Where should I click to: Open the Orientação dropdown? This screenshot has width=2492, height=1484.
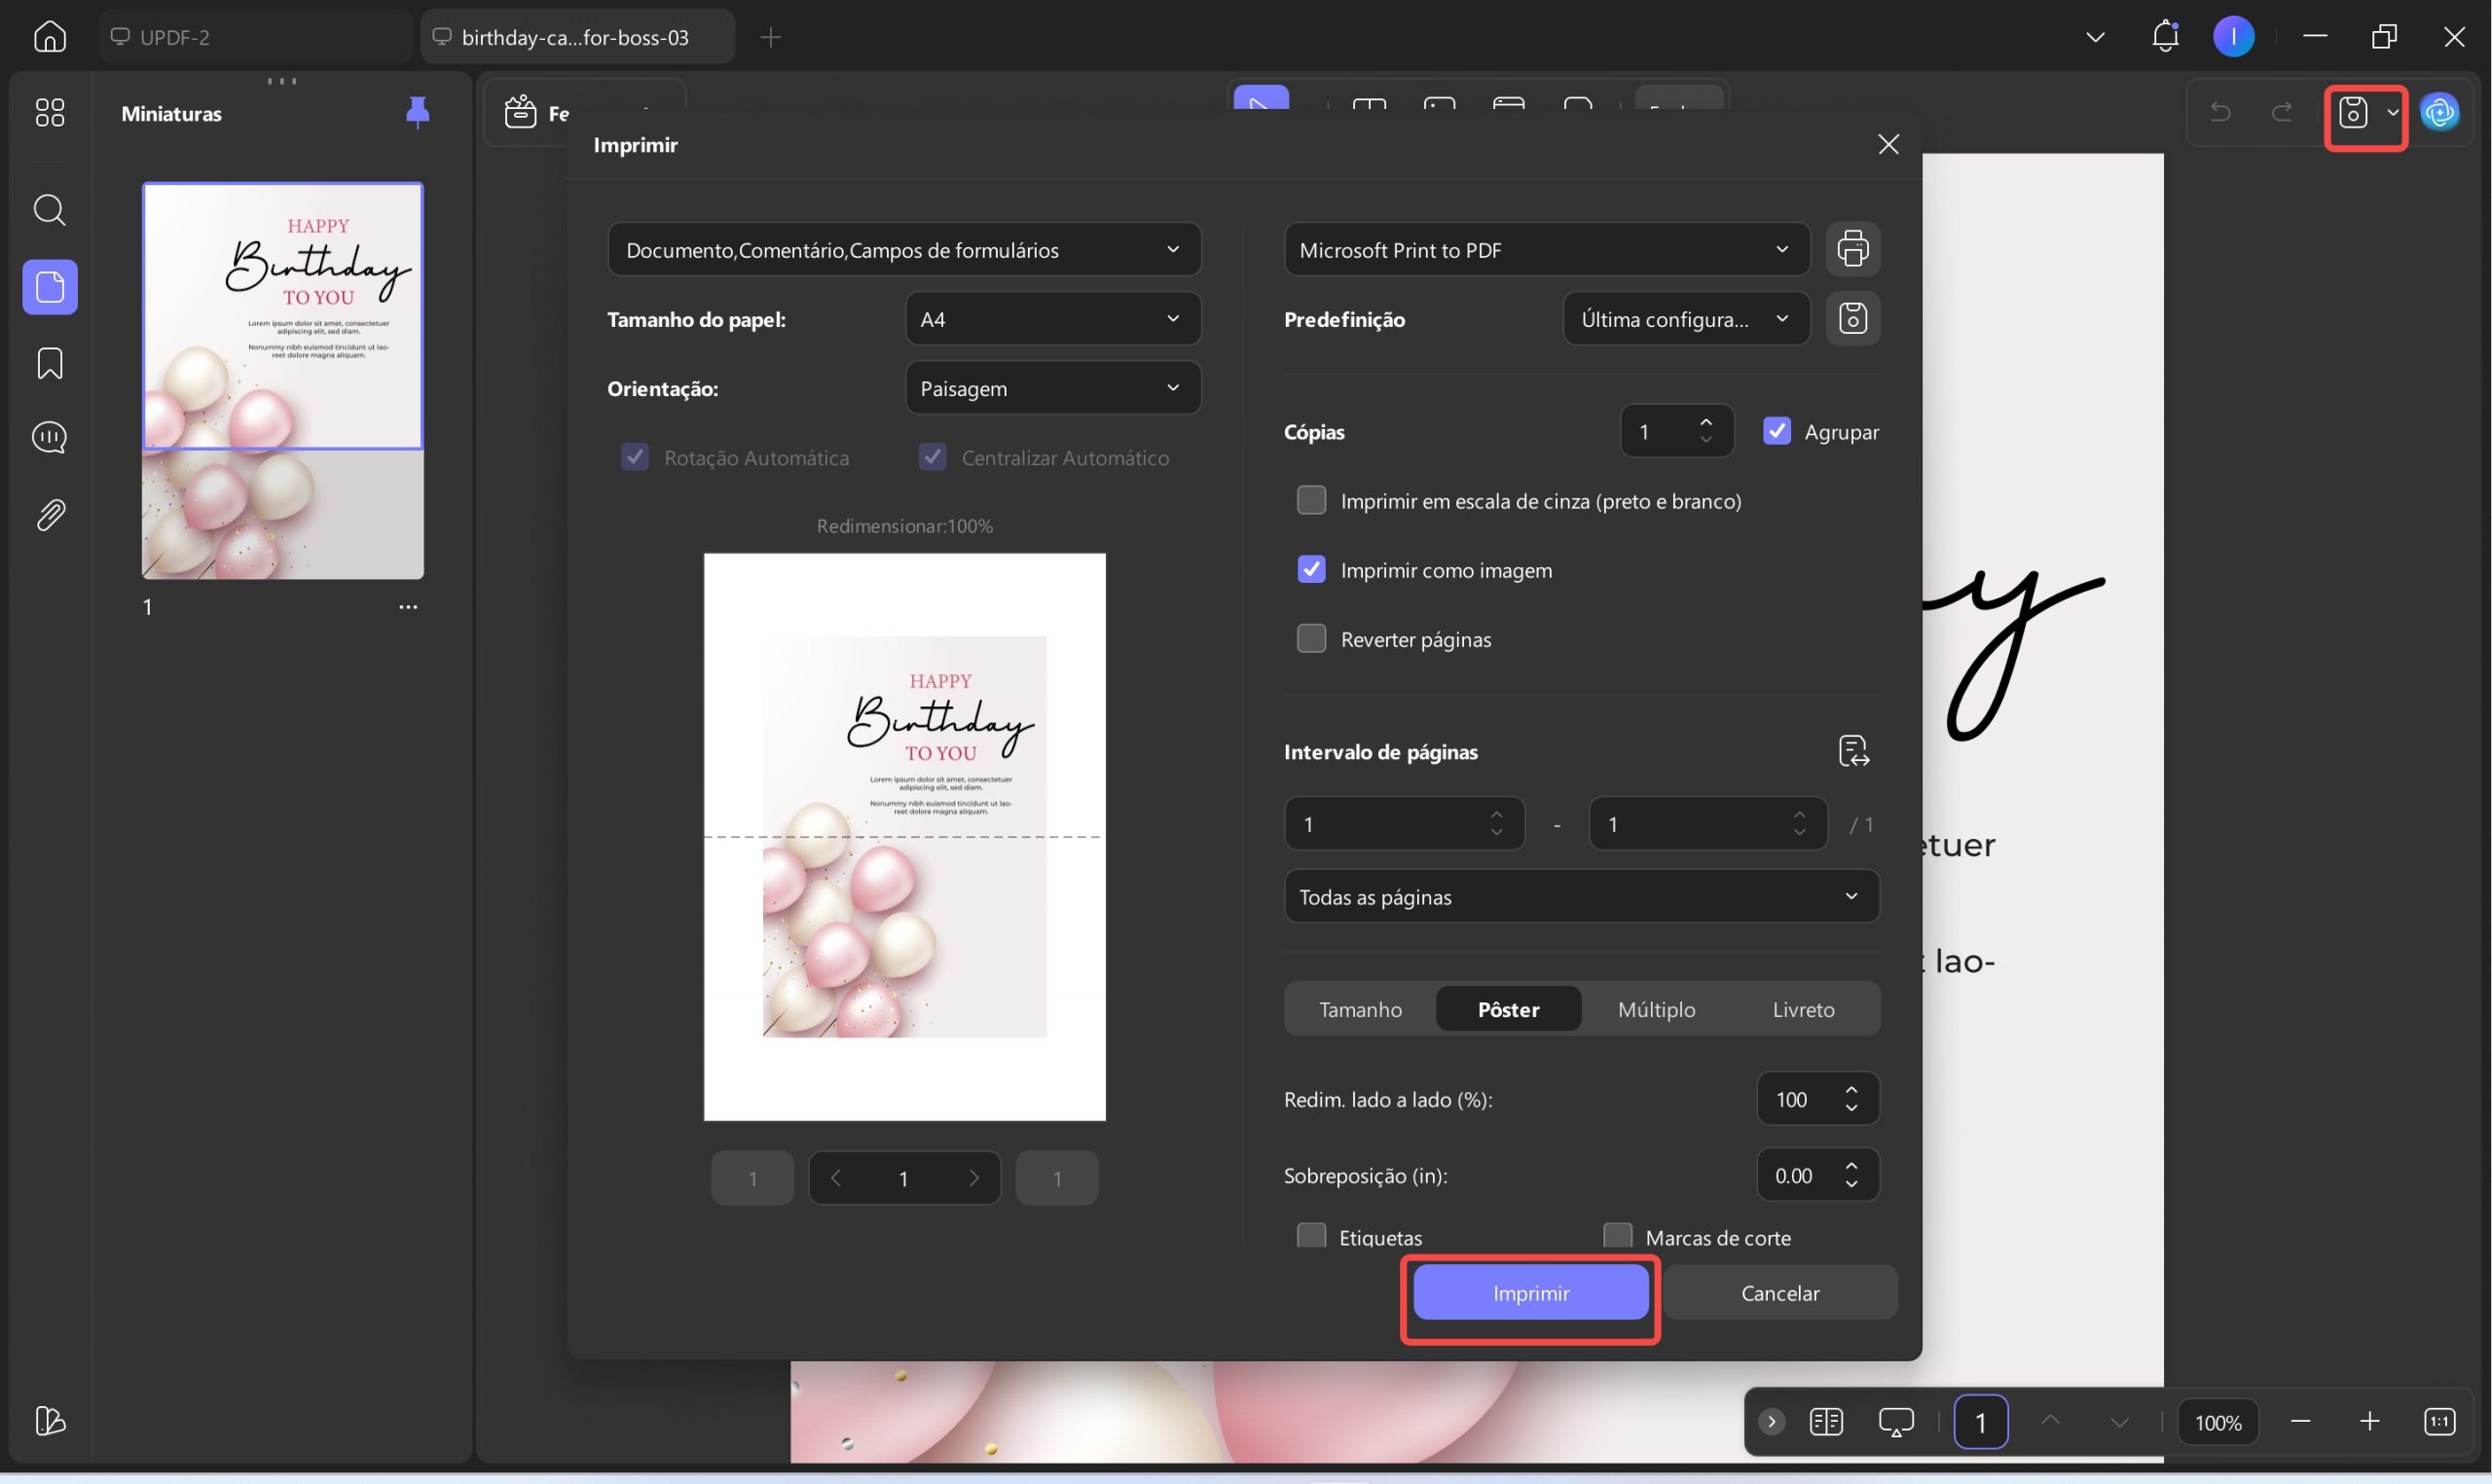tap(1053, 388)
